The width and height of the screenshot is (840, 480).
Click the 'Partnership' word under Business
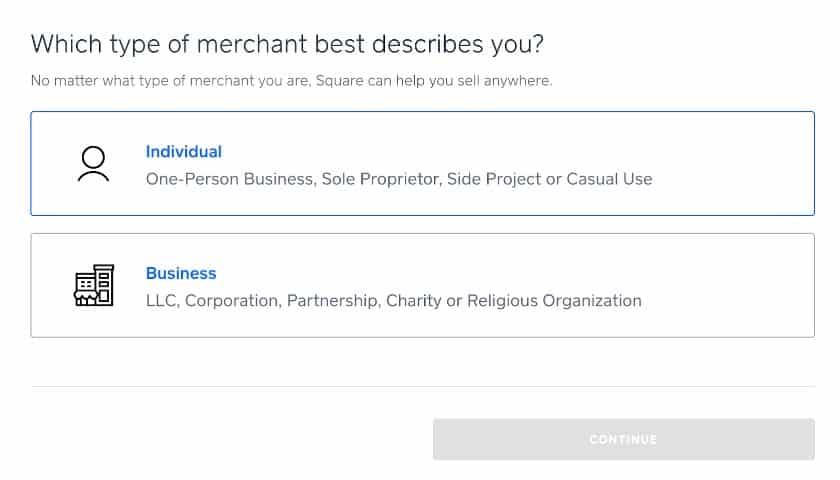point(332,301)
